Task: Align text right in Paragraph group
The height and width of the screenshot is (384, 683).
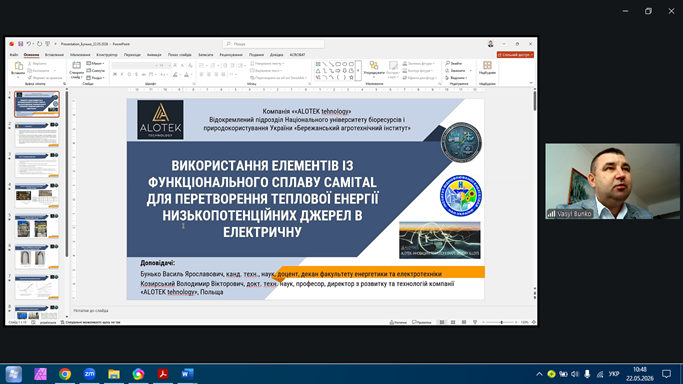Action: 216,74
